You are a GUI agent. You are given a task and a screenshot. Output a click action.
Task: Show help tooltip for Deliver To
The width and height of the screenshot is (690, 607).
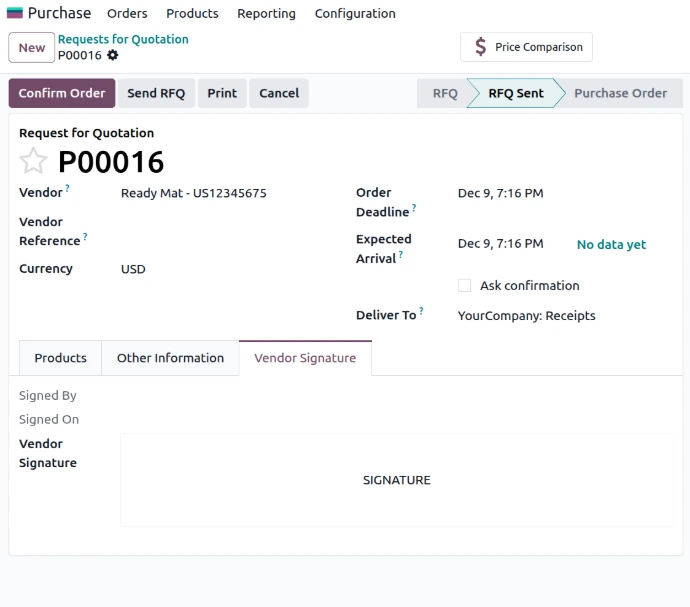pos(421,311)
